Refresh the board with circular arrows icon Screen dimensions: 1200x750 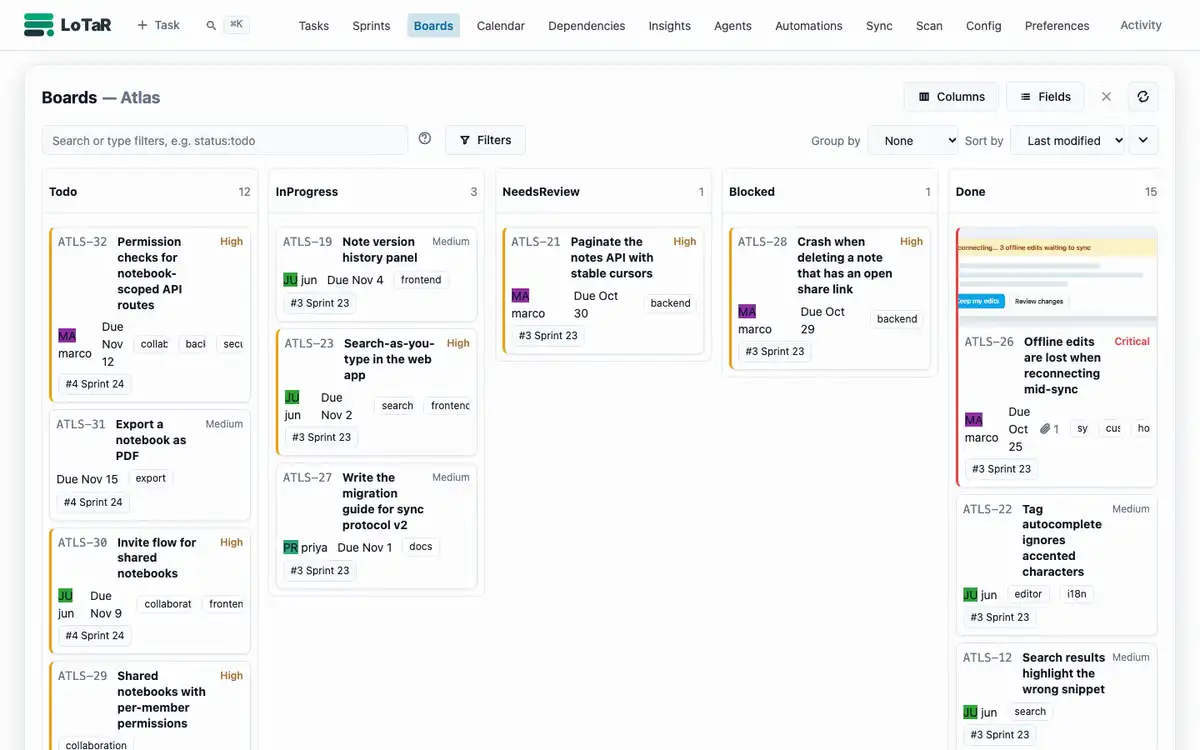point(1143,97)
